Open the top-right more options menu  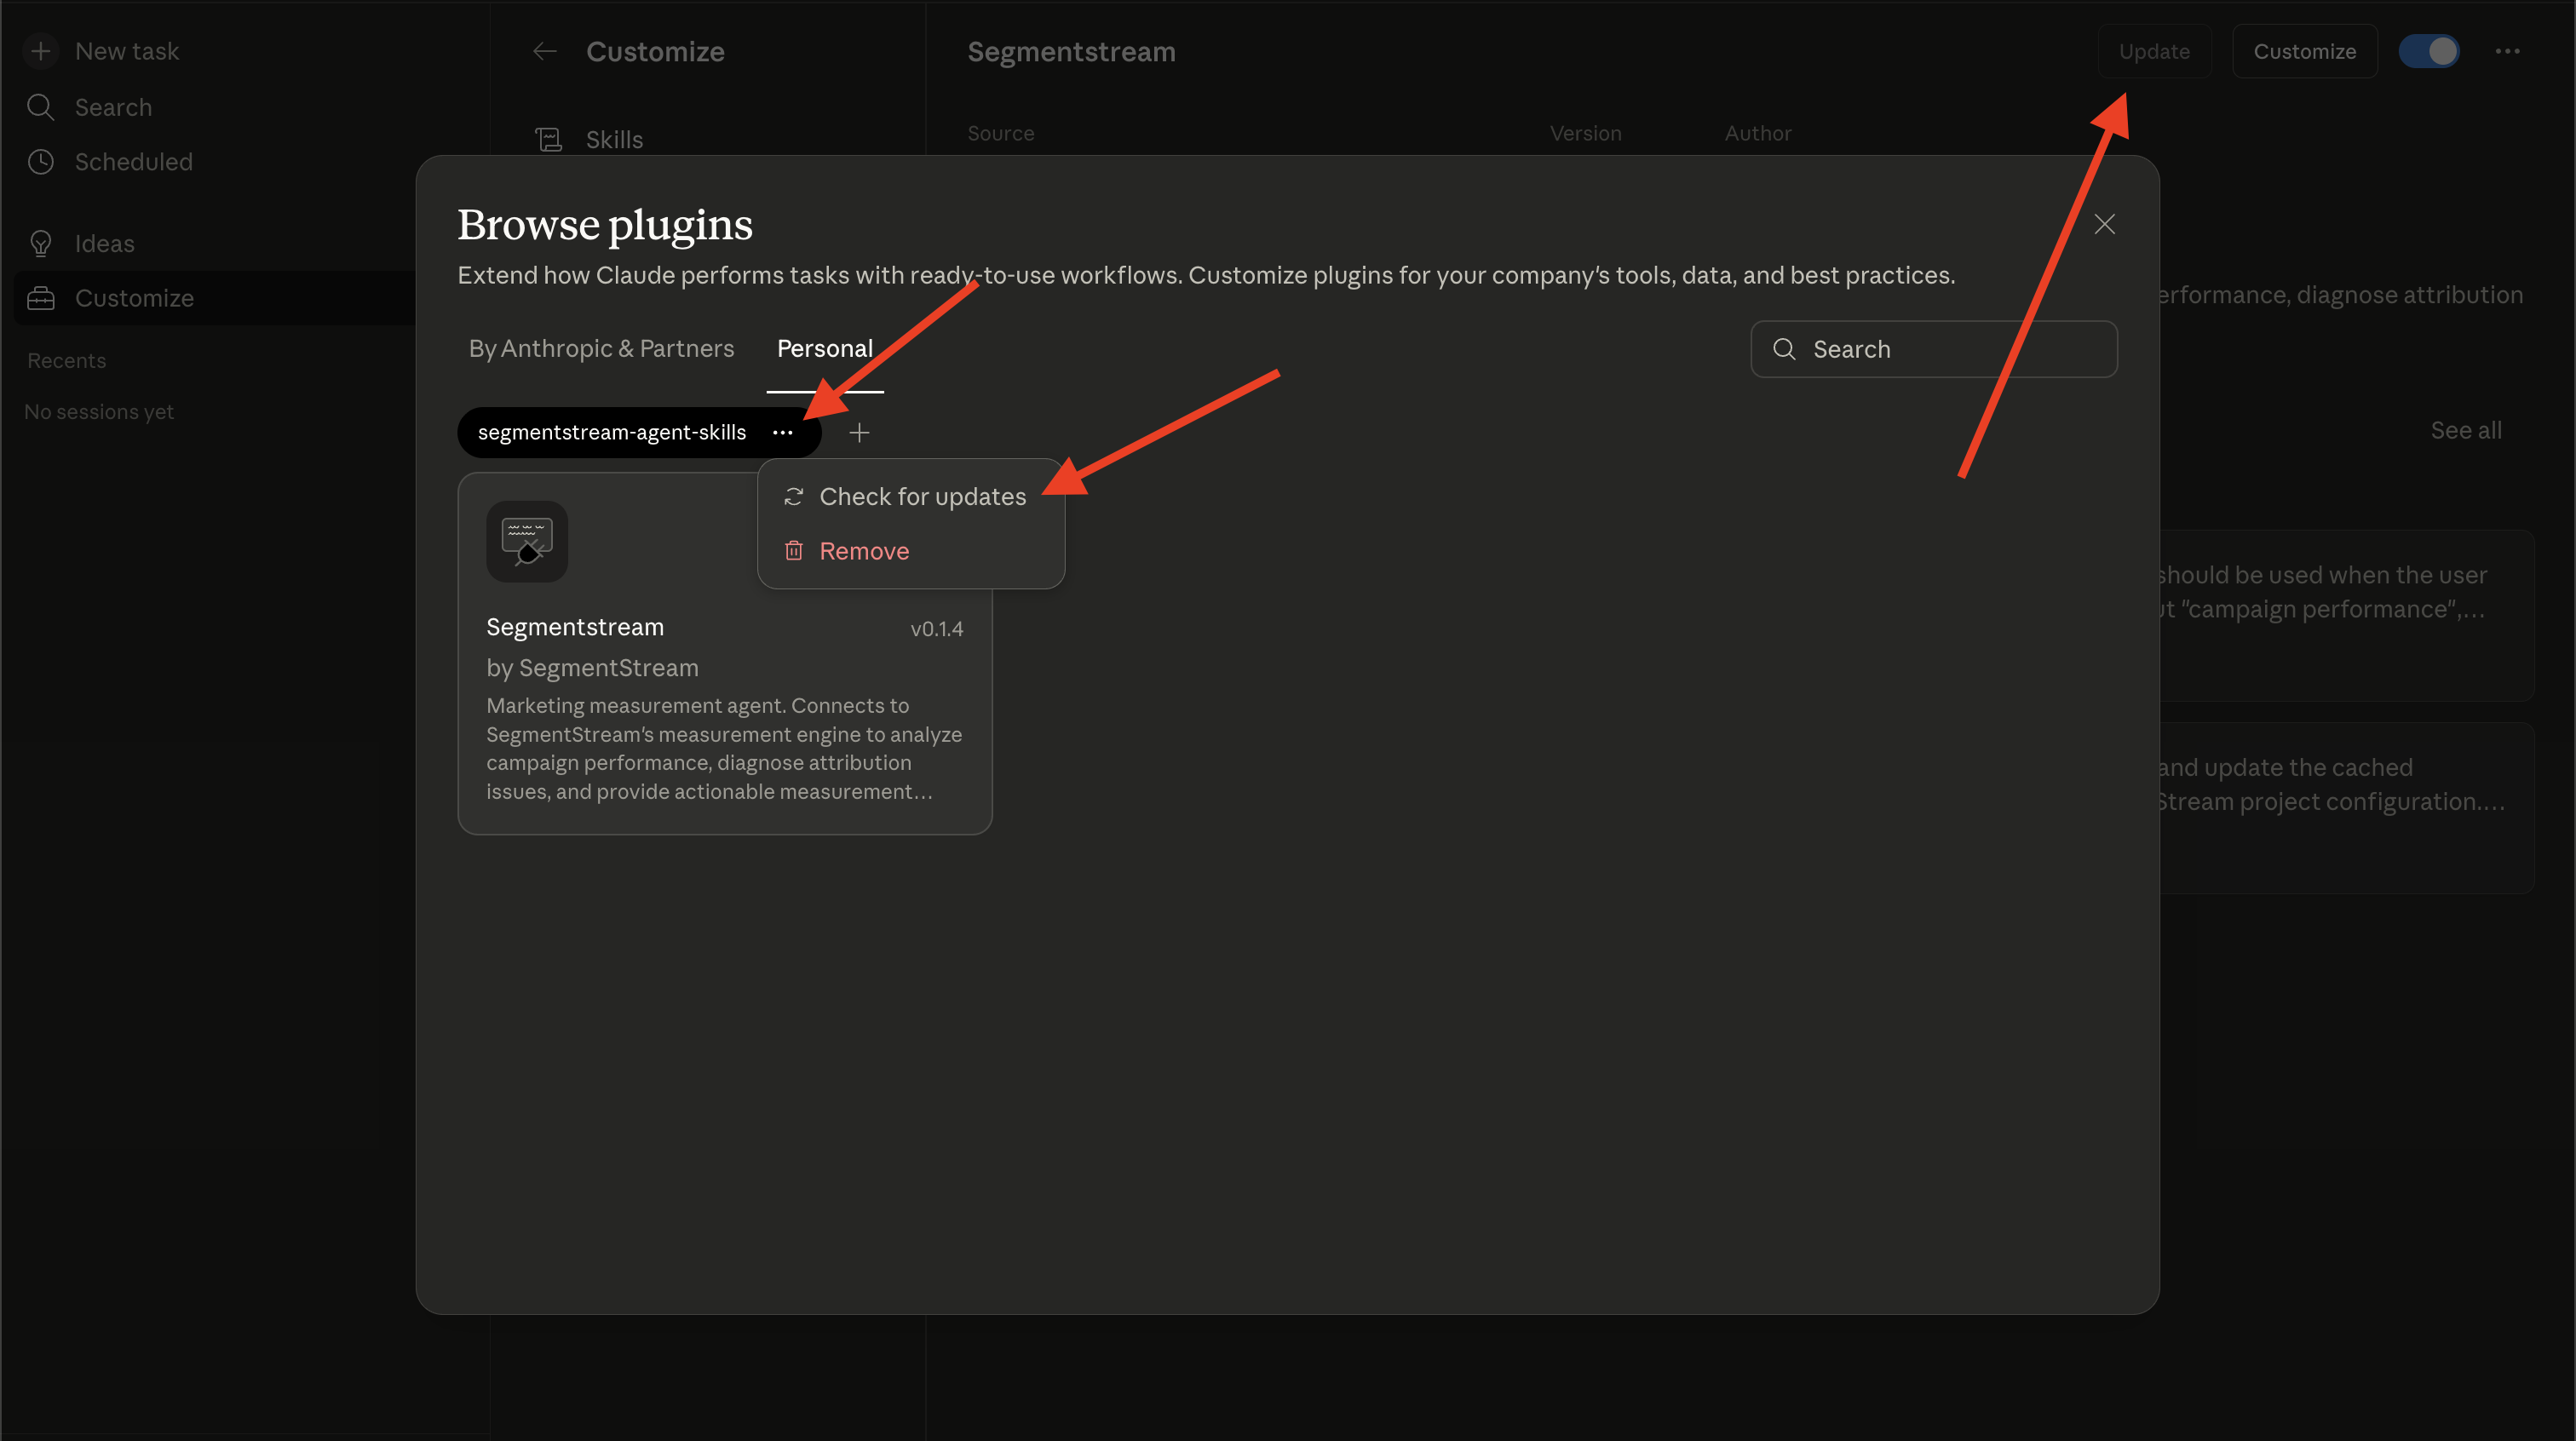coord(2508,51)
